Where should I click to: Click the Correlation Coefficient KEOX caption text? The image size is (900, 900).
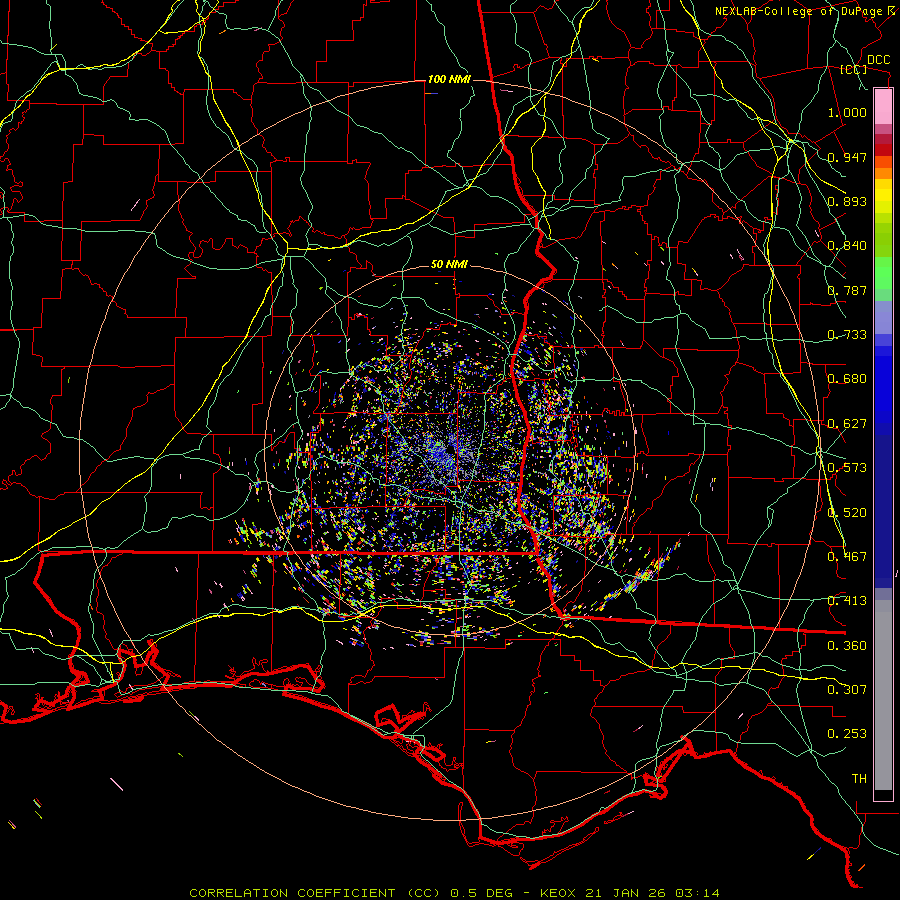(x=454, y=893)
